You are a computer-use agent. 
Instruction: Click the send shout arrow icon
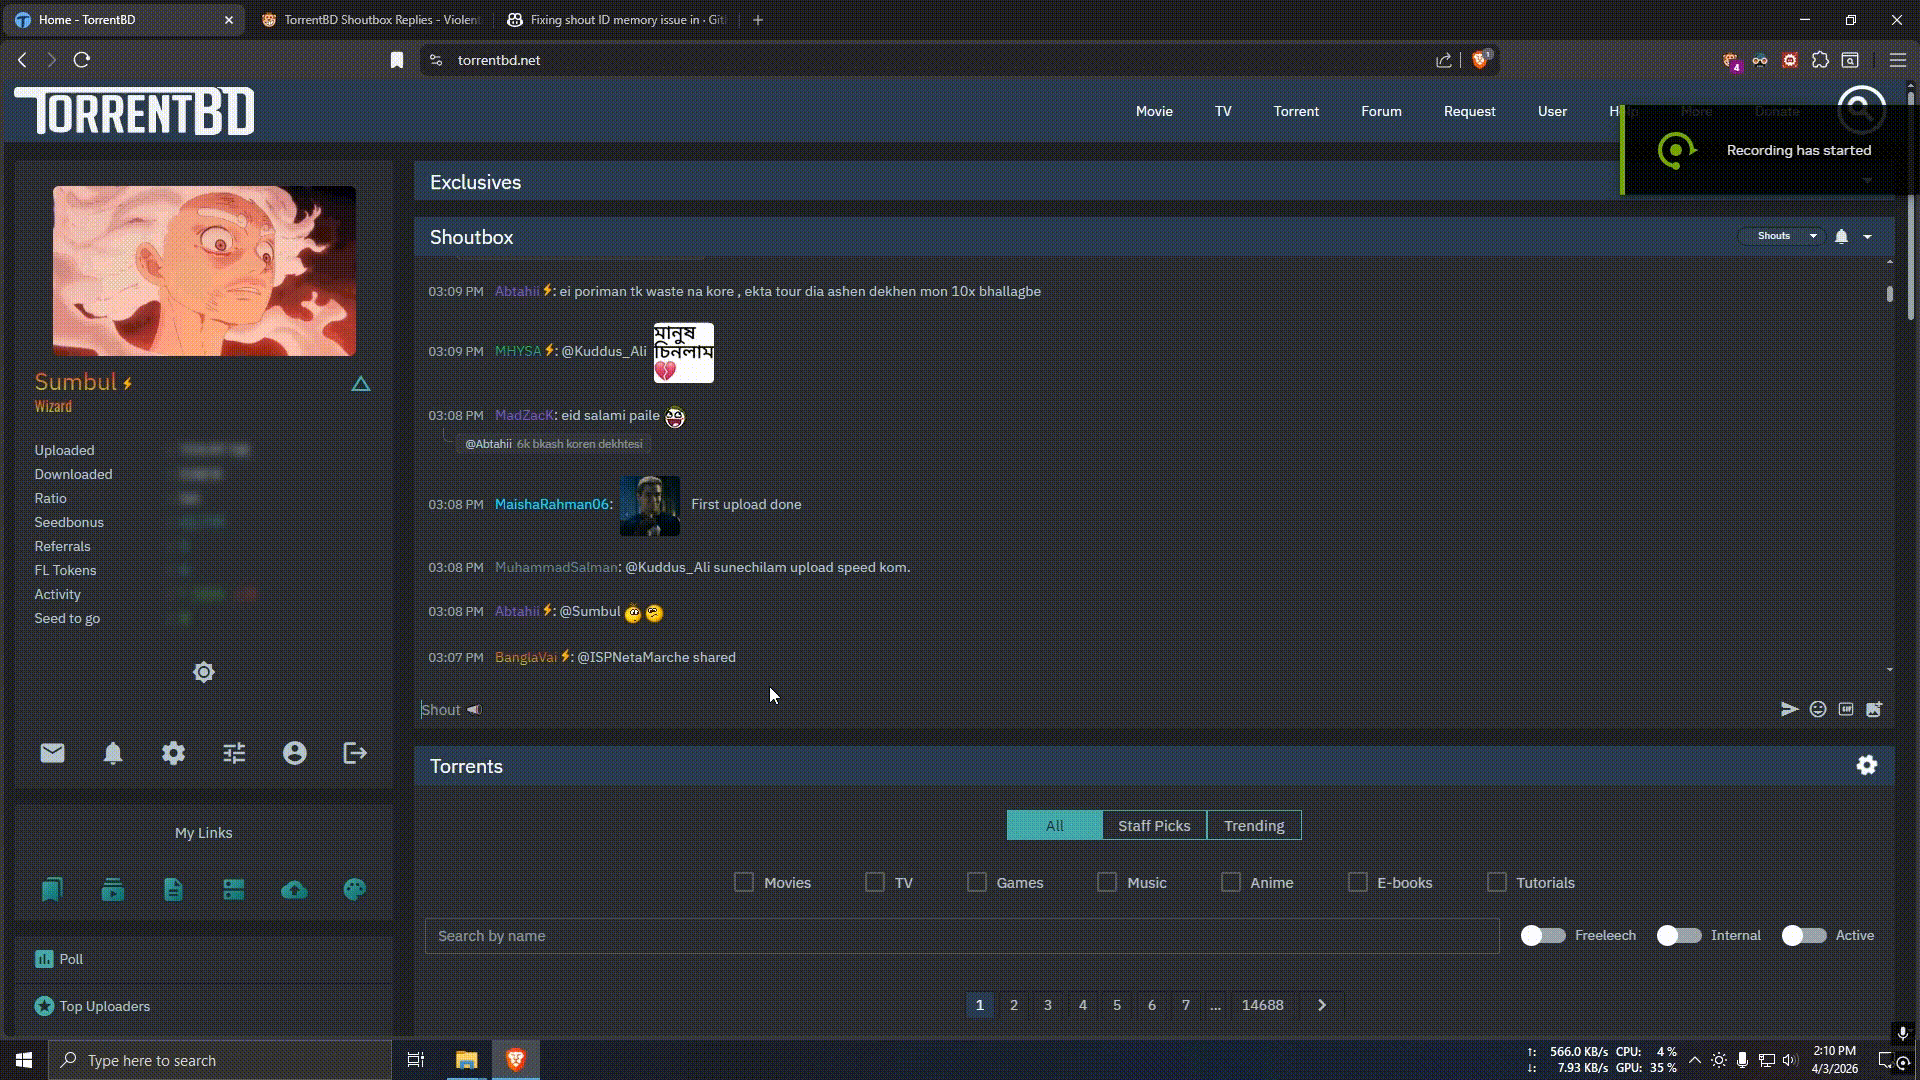tap(1789, 709)
